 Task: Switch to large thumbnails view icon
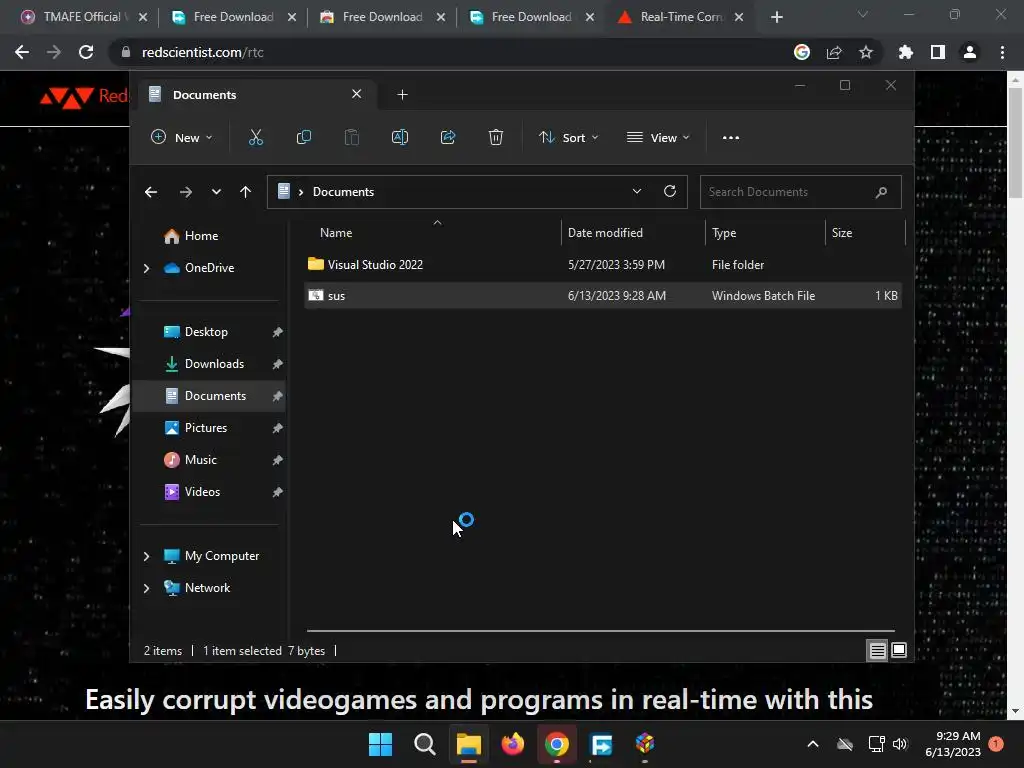click(x=899, y=650)
